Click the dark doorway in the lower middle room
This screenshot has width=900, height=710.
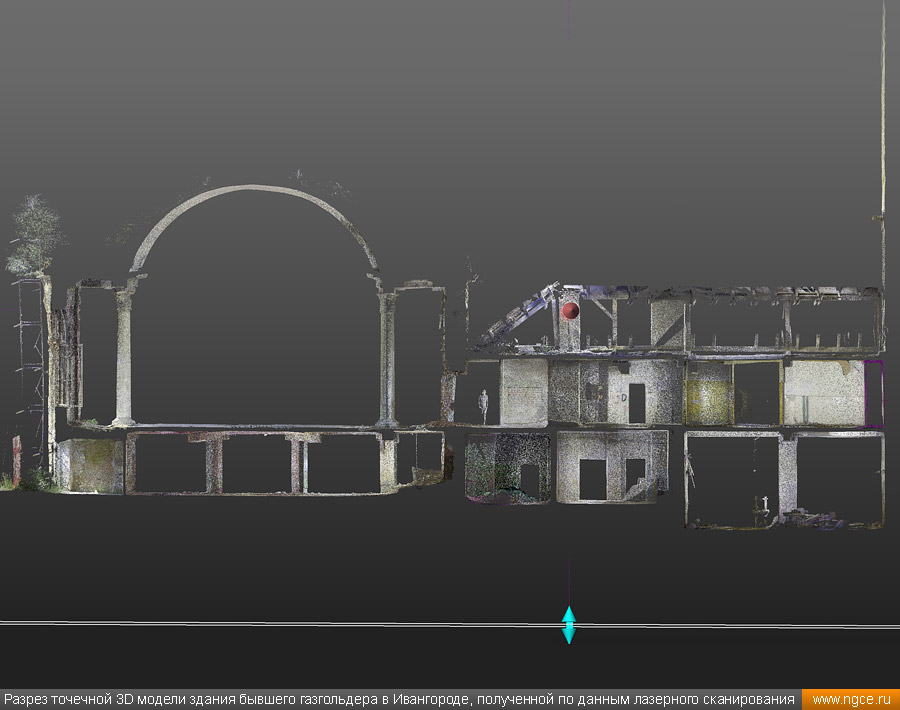click(592, 479)
